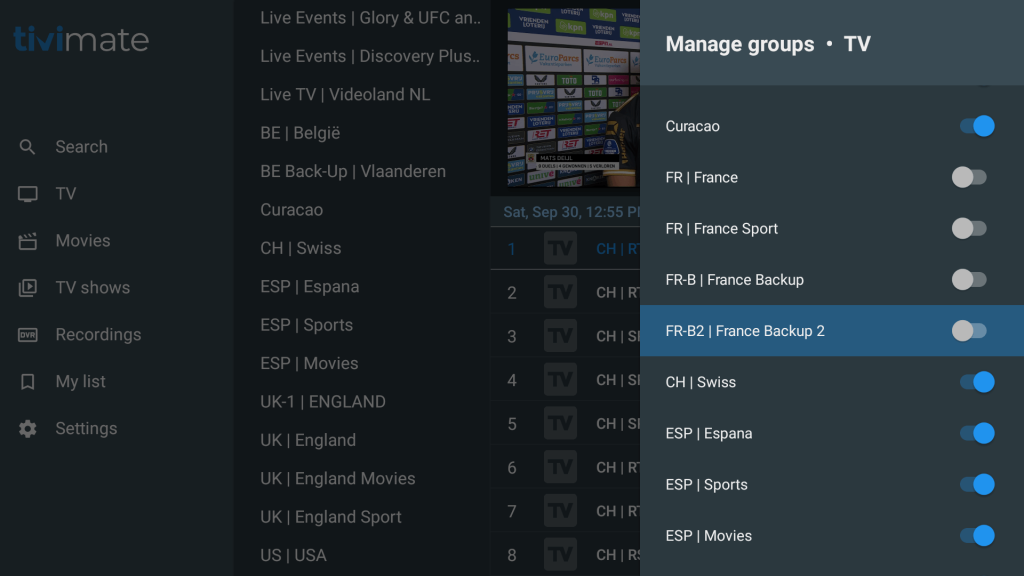
Task: Select BE | België group in list
Action: click(300, 133)
